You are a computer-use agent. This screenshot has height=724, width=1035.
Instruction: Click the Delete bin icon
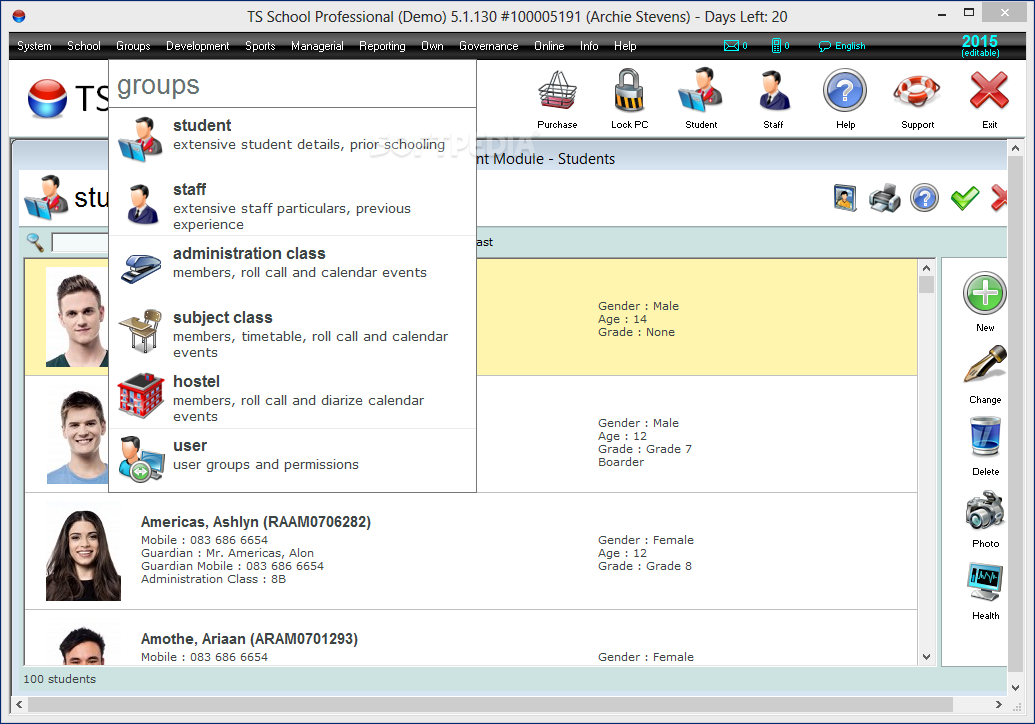[x=985, y=436]
